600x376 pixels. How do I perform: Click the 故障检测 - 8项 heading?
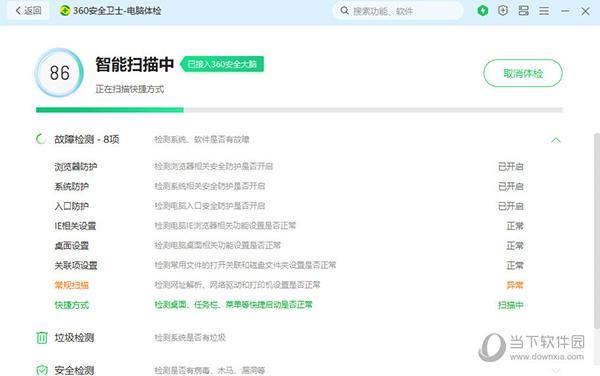pos(87,139)
